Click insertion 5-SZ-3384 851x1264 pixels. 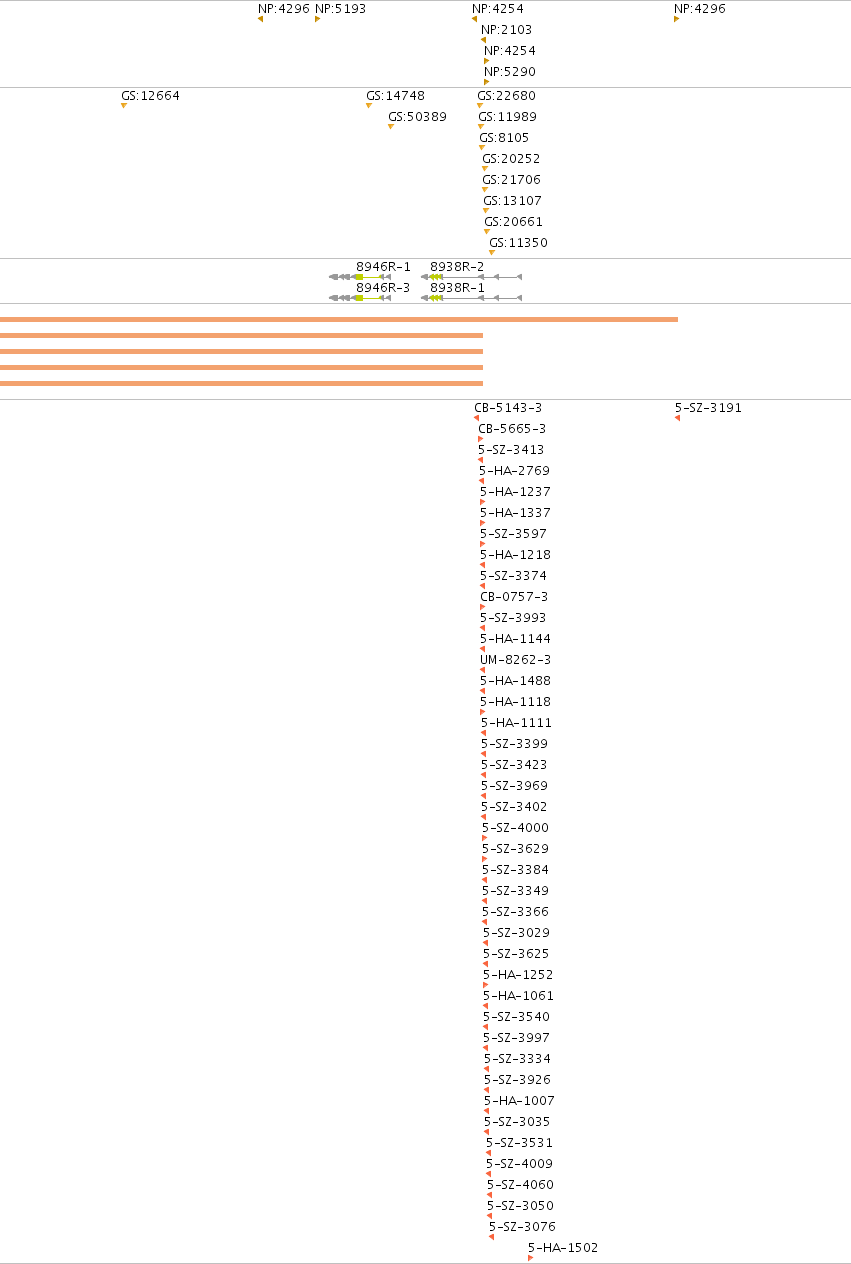pos(515,871)
